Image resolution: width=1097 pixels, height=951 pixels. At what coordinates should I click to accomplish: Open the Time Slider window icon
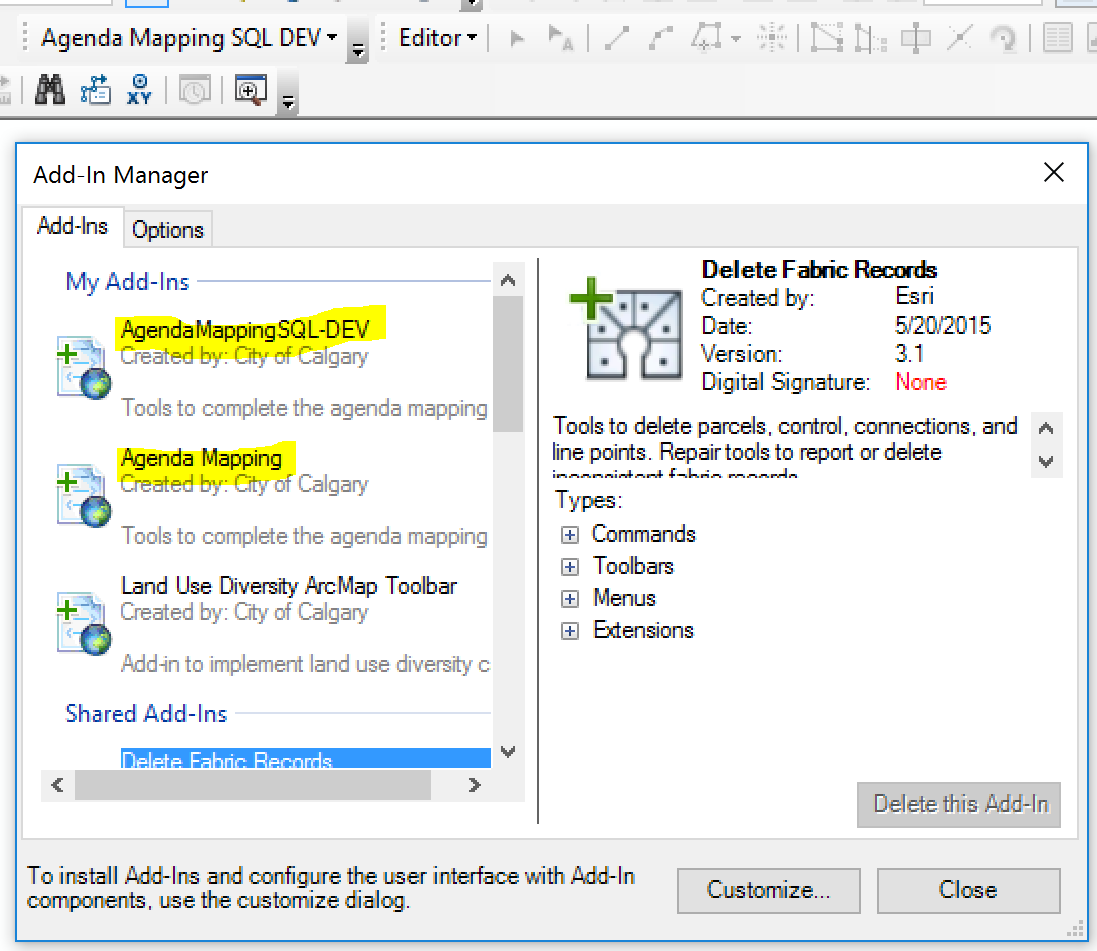(x=194, y=90)
